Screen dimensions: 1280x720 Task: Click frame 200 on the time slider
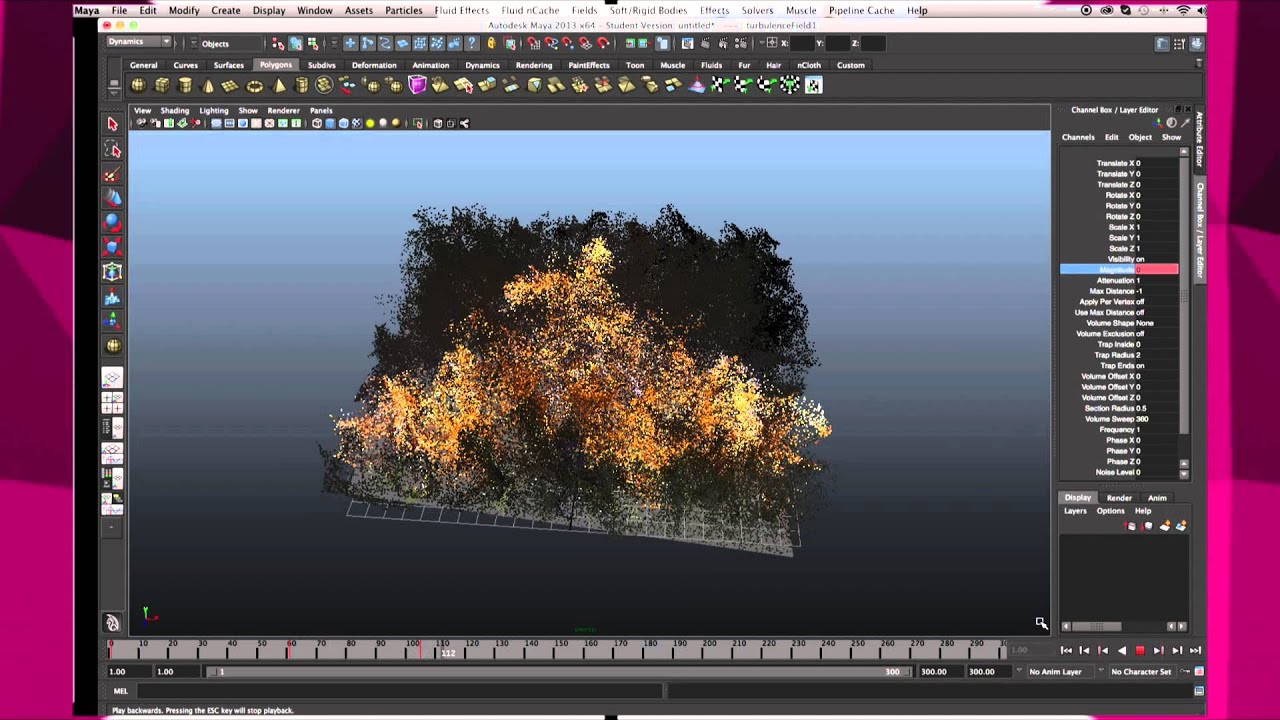709,650
